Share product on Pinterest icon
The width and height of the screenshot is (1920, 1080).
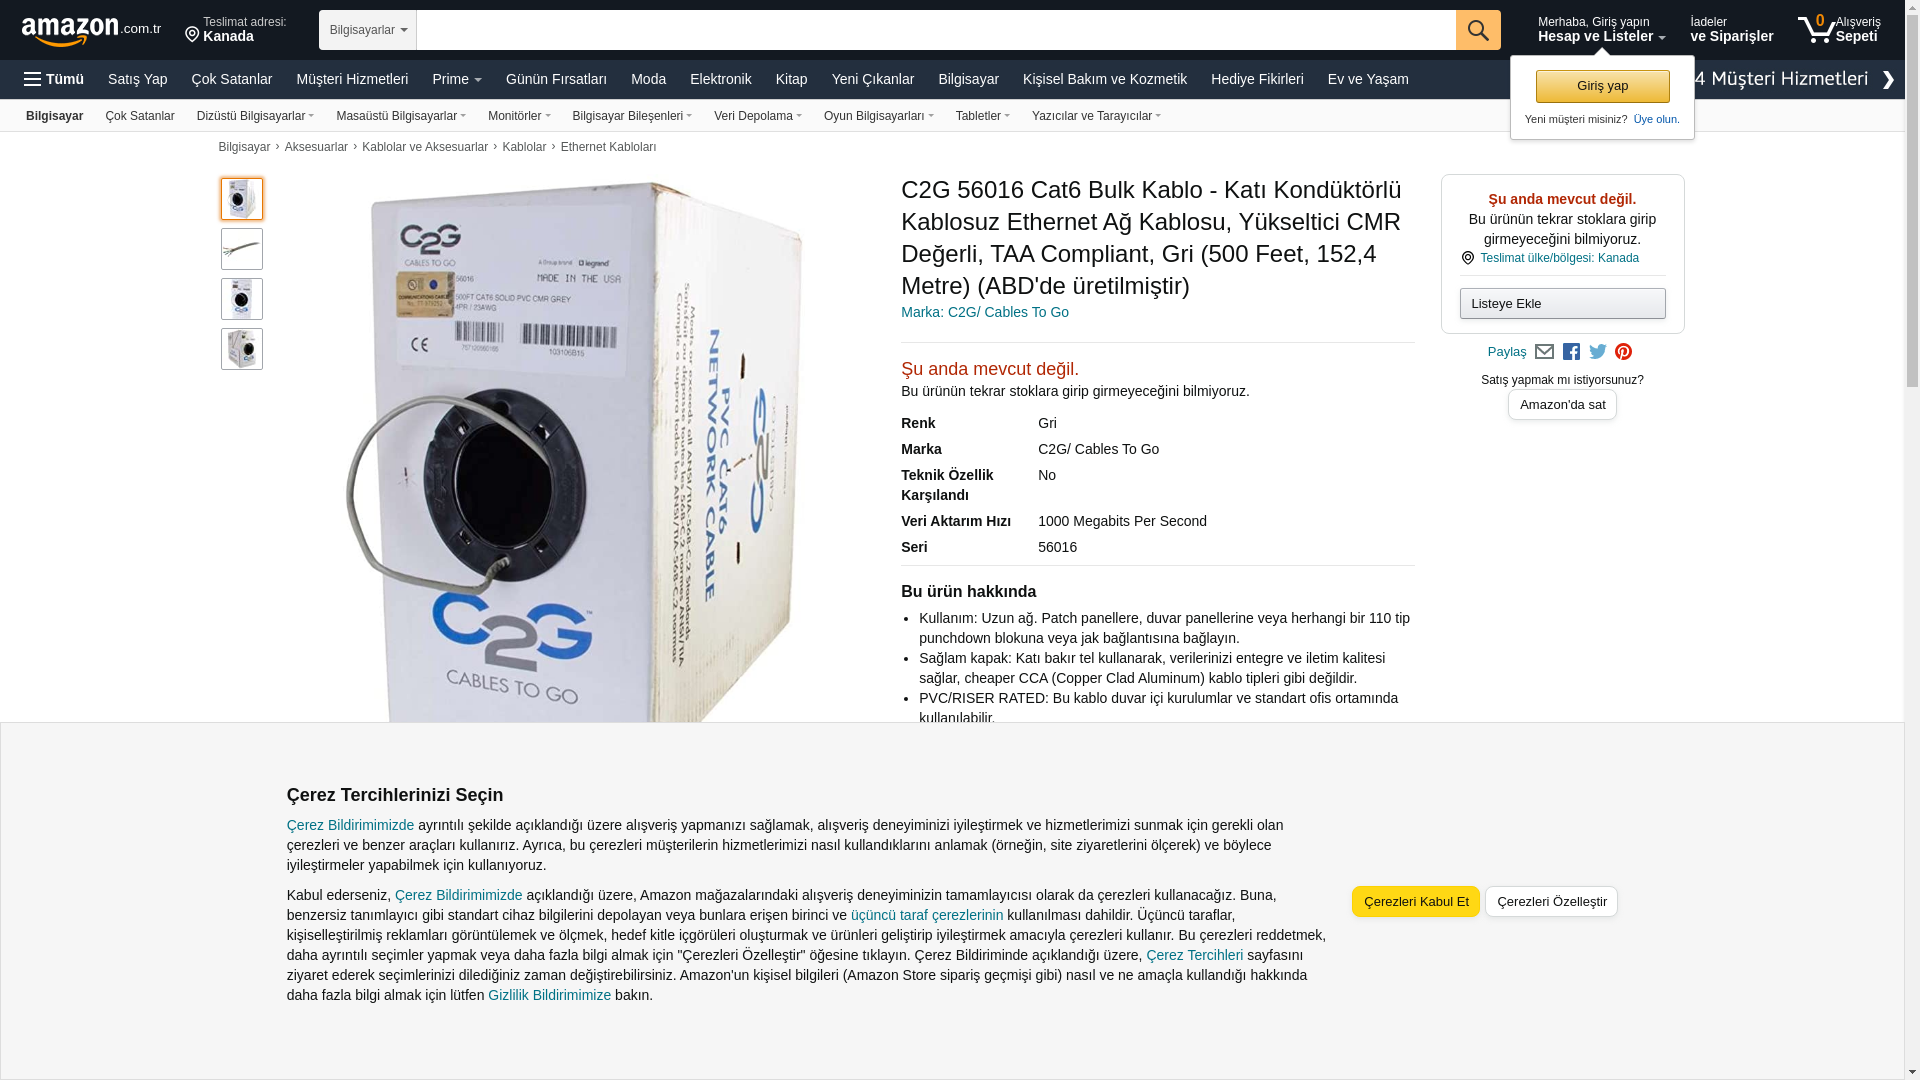pyautogui.click(x=1623, y=352)
